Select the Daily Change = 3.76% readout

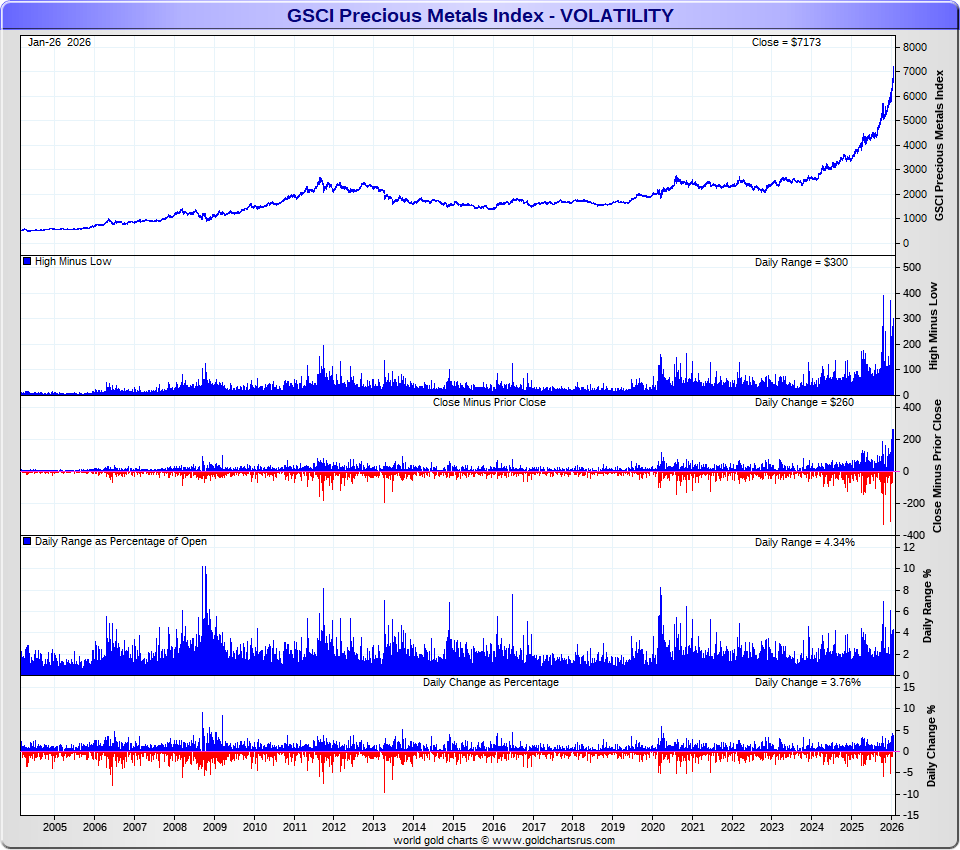807,682
